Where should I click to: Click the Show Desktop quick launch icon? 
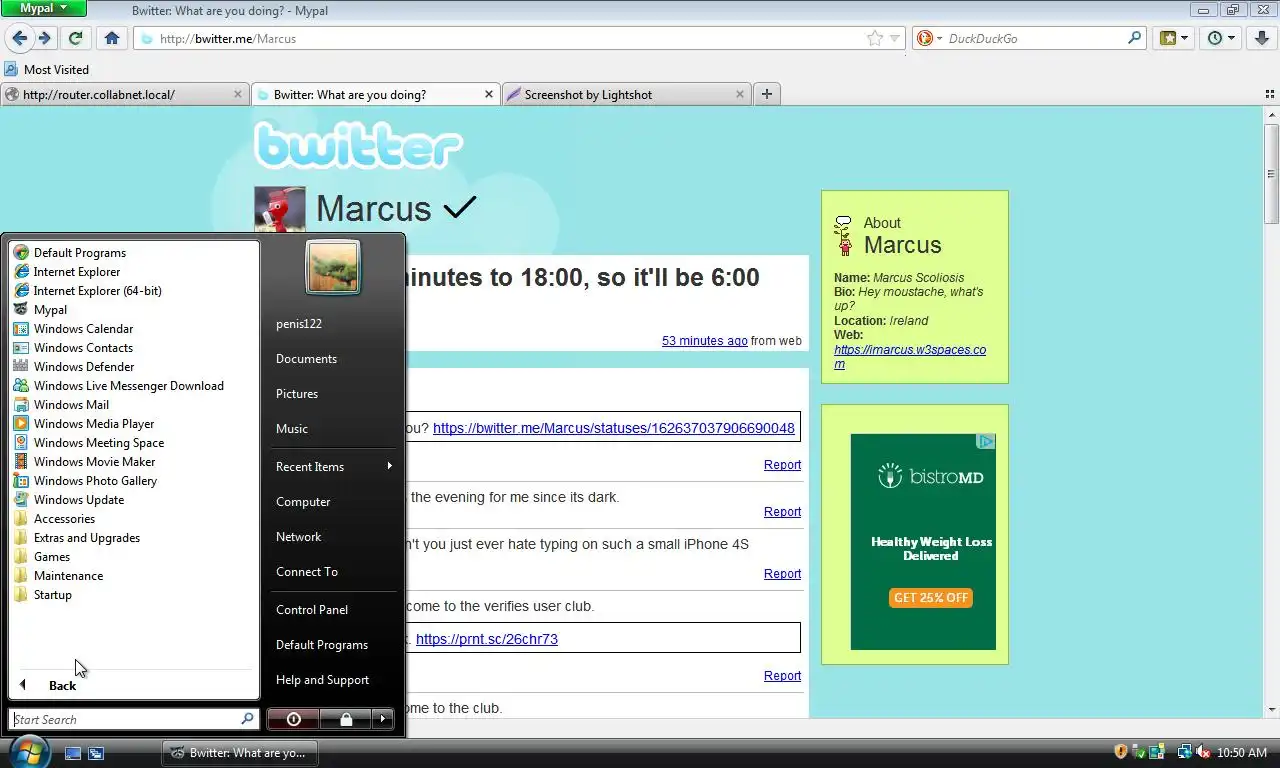coord(73,753)
